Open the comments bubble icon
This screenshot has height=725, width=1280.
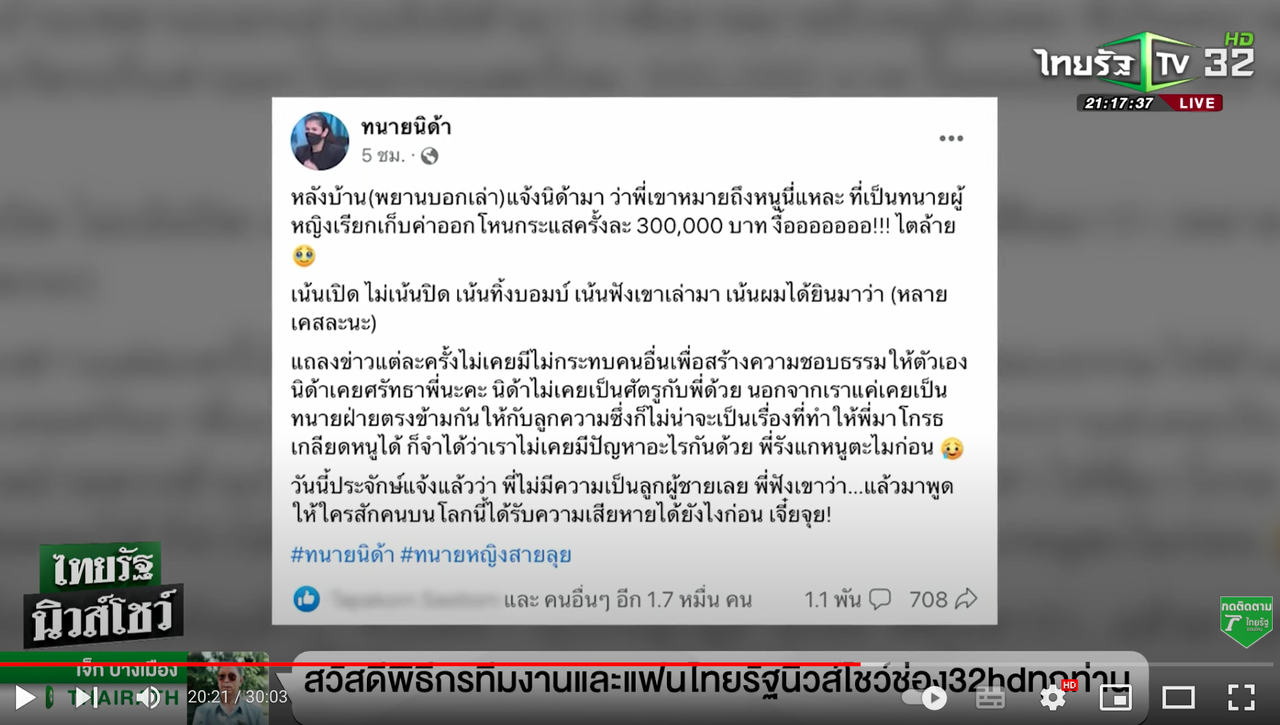[x=880, y=599]
